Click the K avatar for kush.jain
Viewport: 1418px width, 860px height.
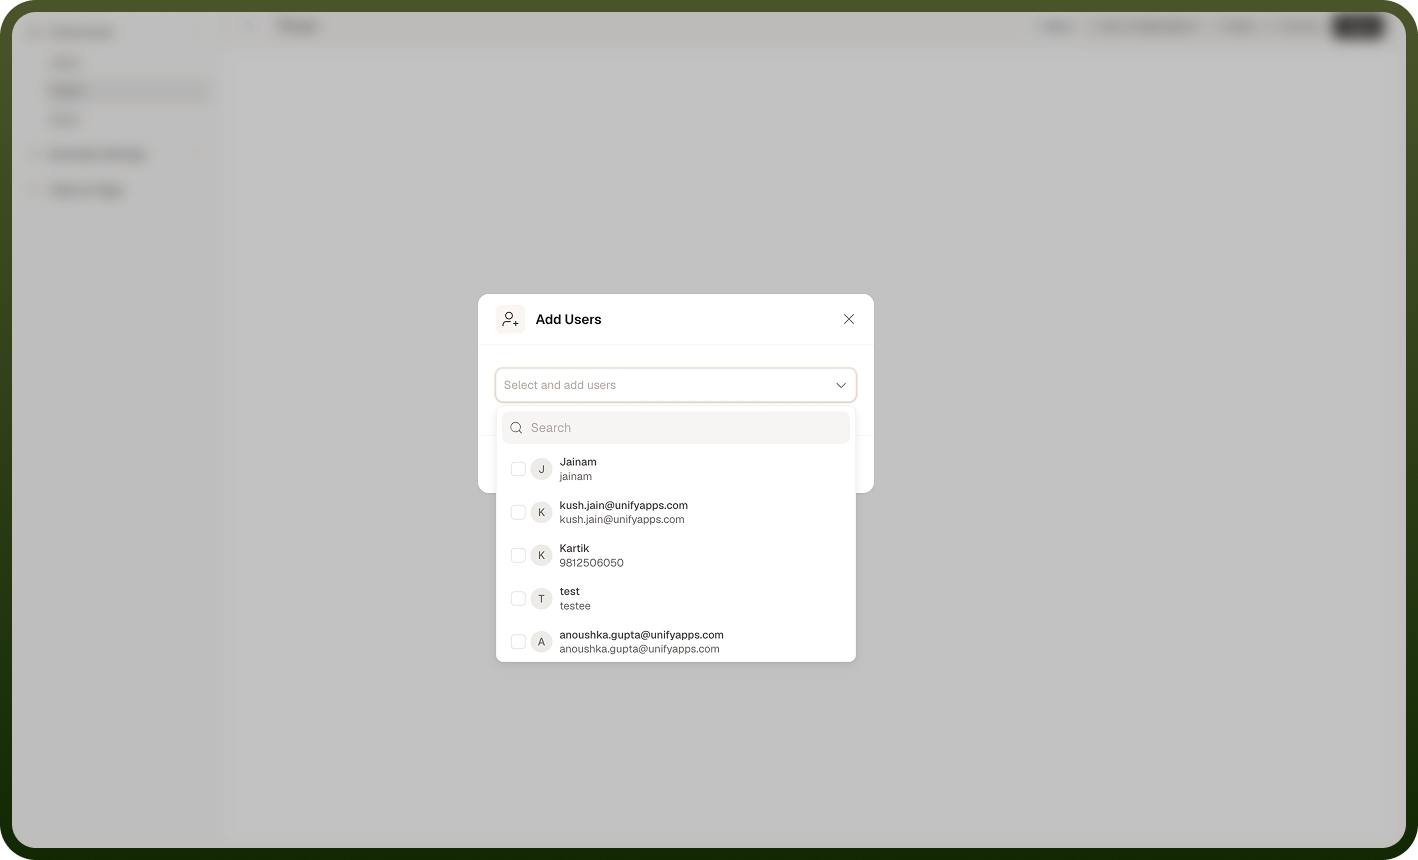click(x=542, y=512)
